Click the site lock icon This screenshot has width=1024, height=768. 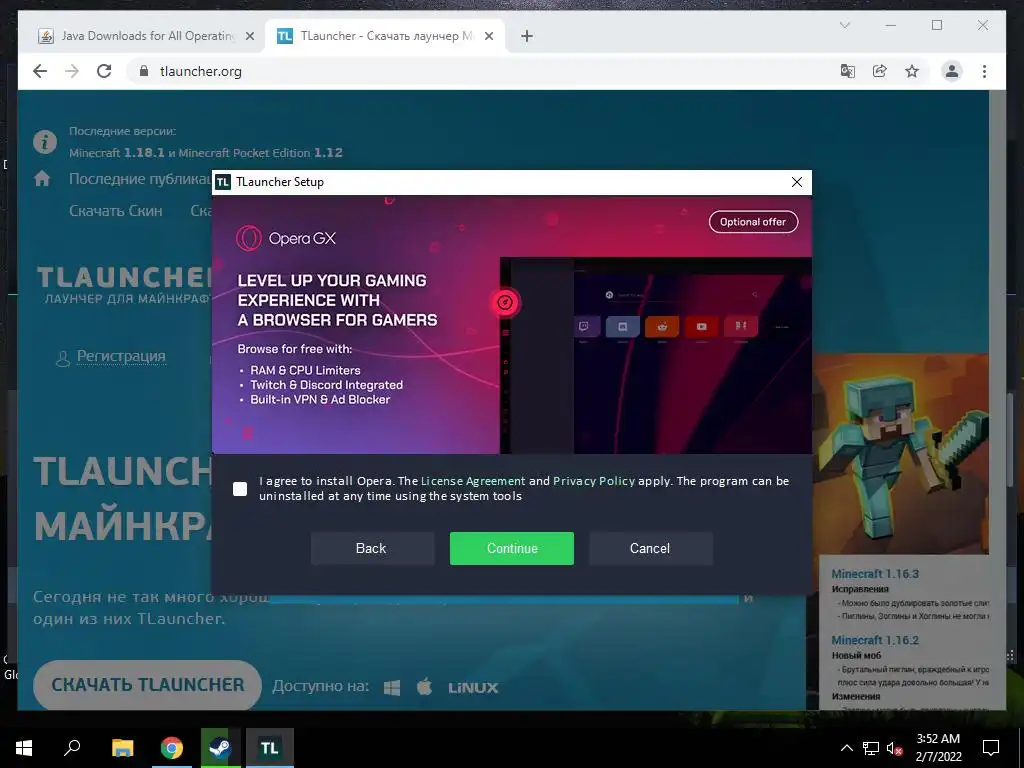pyautogui.click(x=144, y=71)
